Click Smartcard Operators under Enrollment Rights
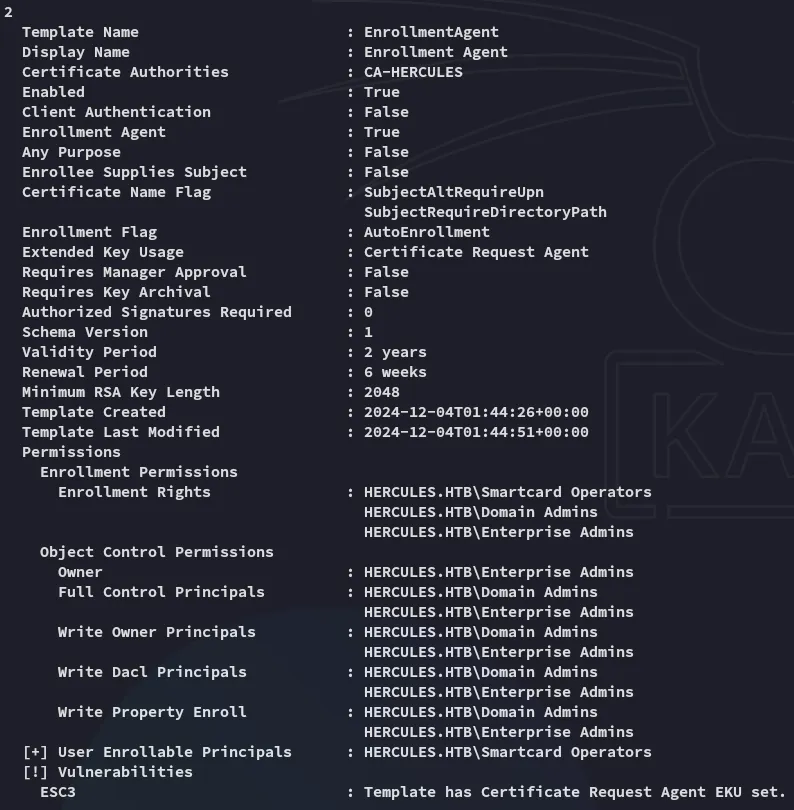Viewport: 794px width, 810px height. pyautogui.click(x=507, y=492)
